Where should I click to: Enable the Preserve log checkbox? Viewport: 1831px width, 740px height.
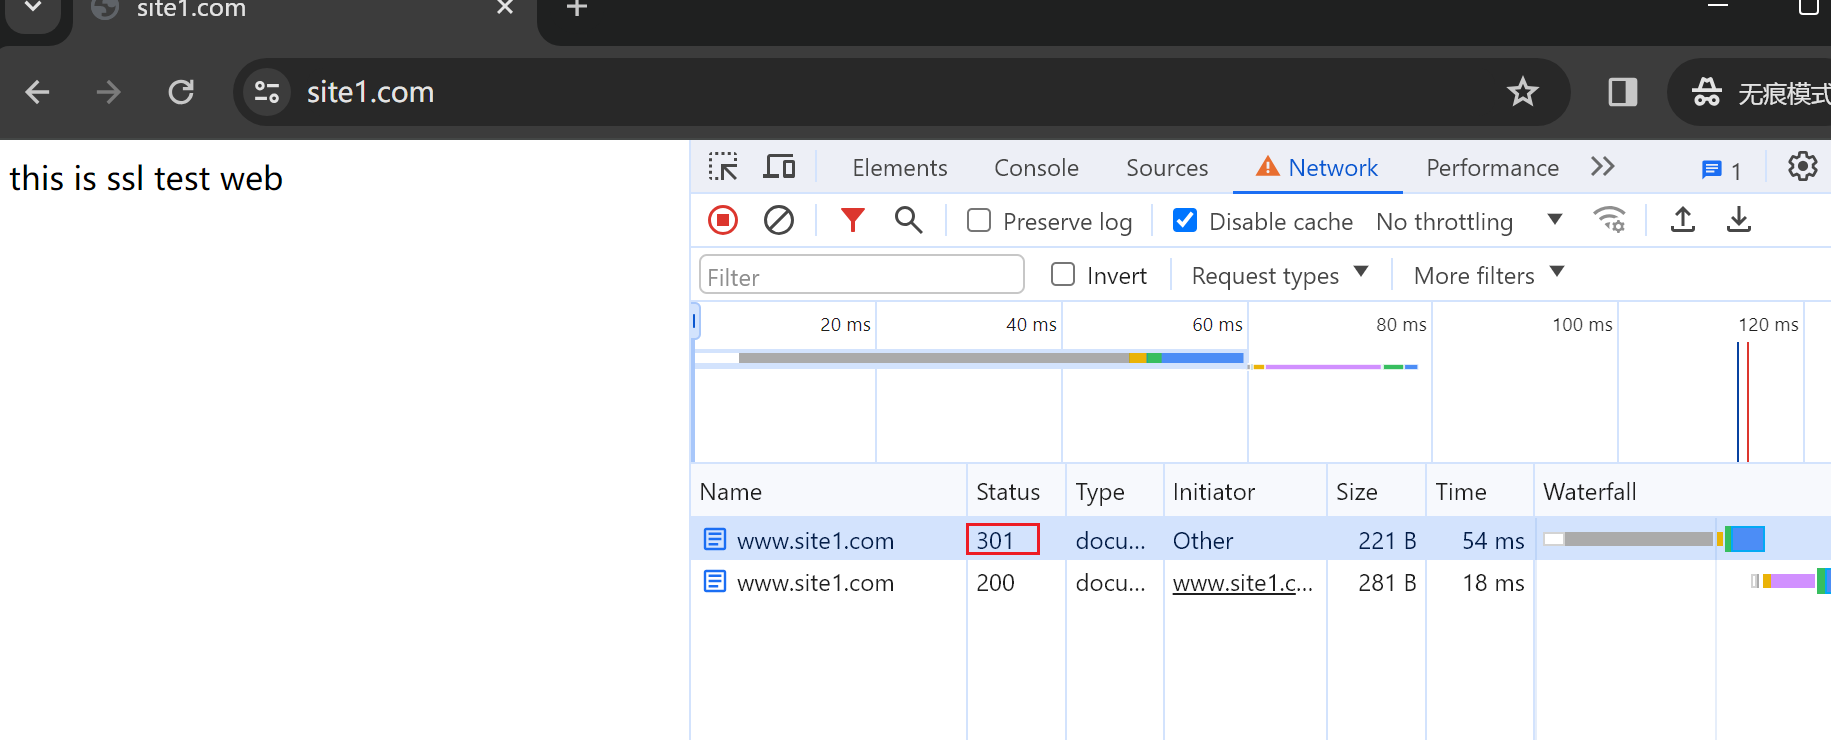979,221
